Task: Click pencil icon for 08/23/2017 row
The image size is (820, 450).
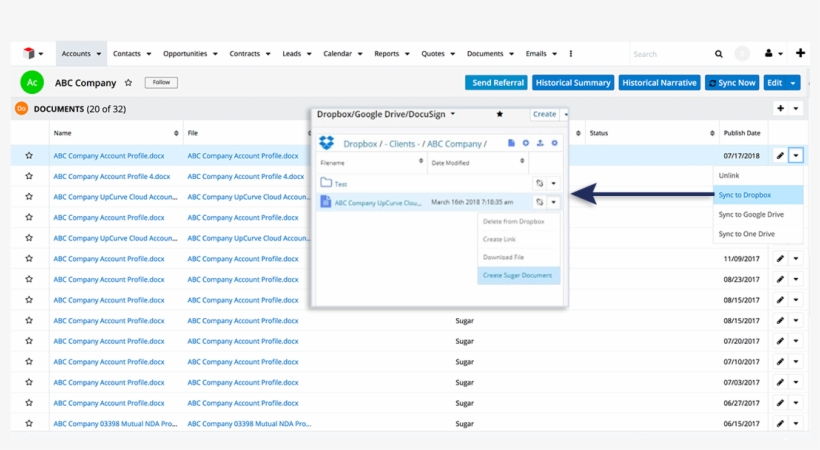Action: (780, 279)
